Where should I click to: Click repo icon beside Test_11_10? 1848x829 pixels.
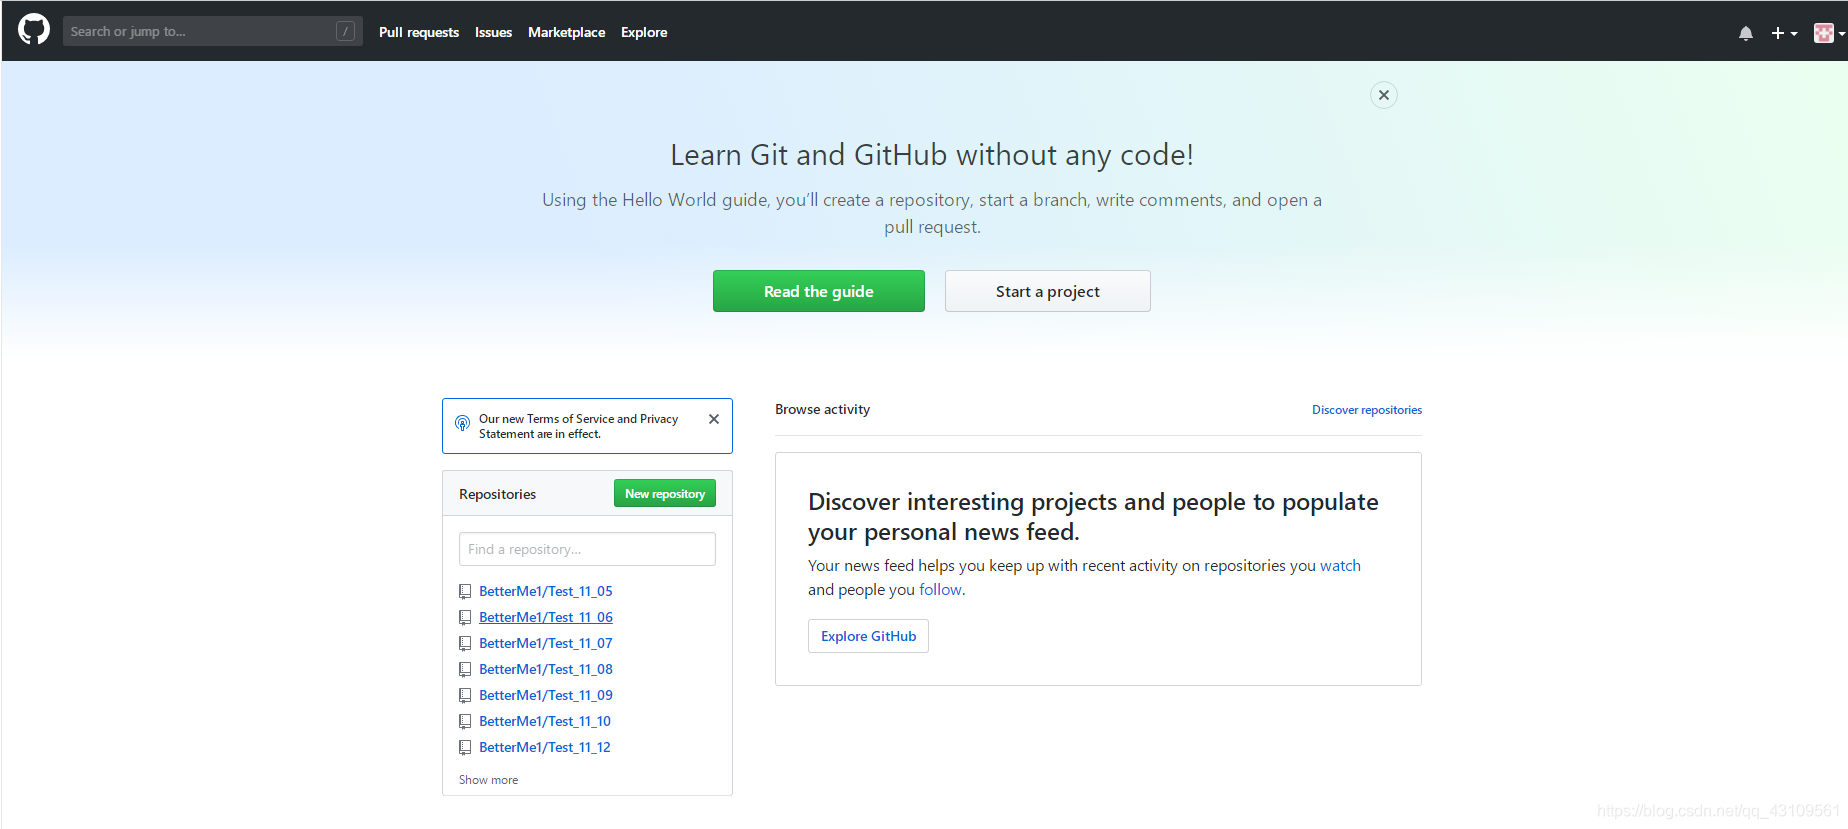(x=465, y=721)
